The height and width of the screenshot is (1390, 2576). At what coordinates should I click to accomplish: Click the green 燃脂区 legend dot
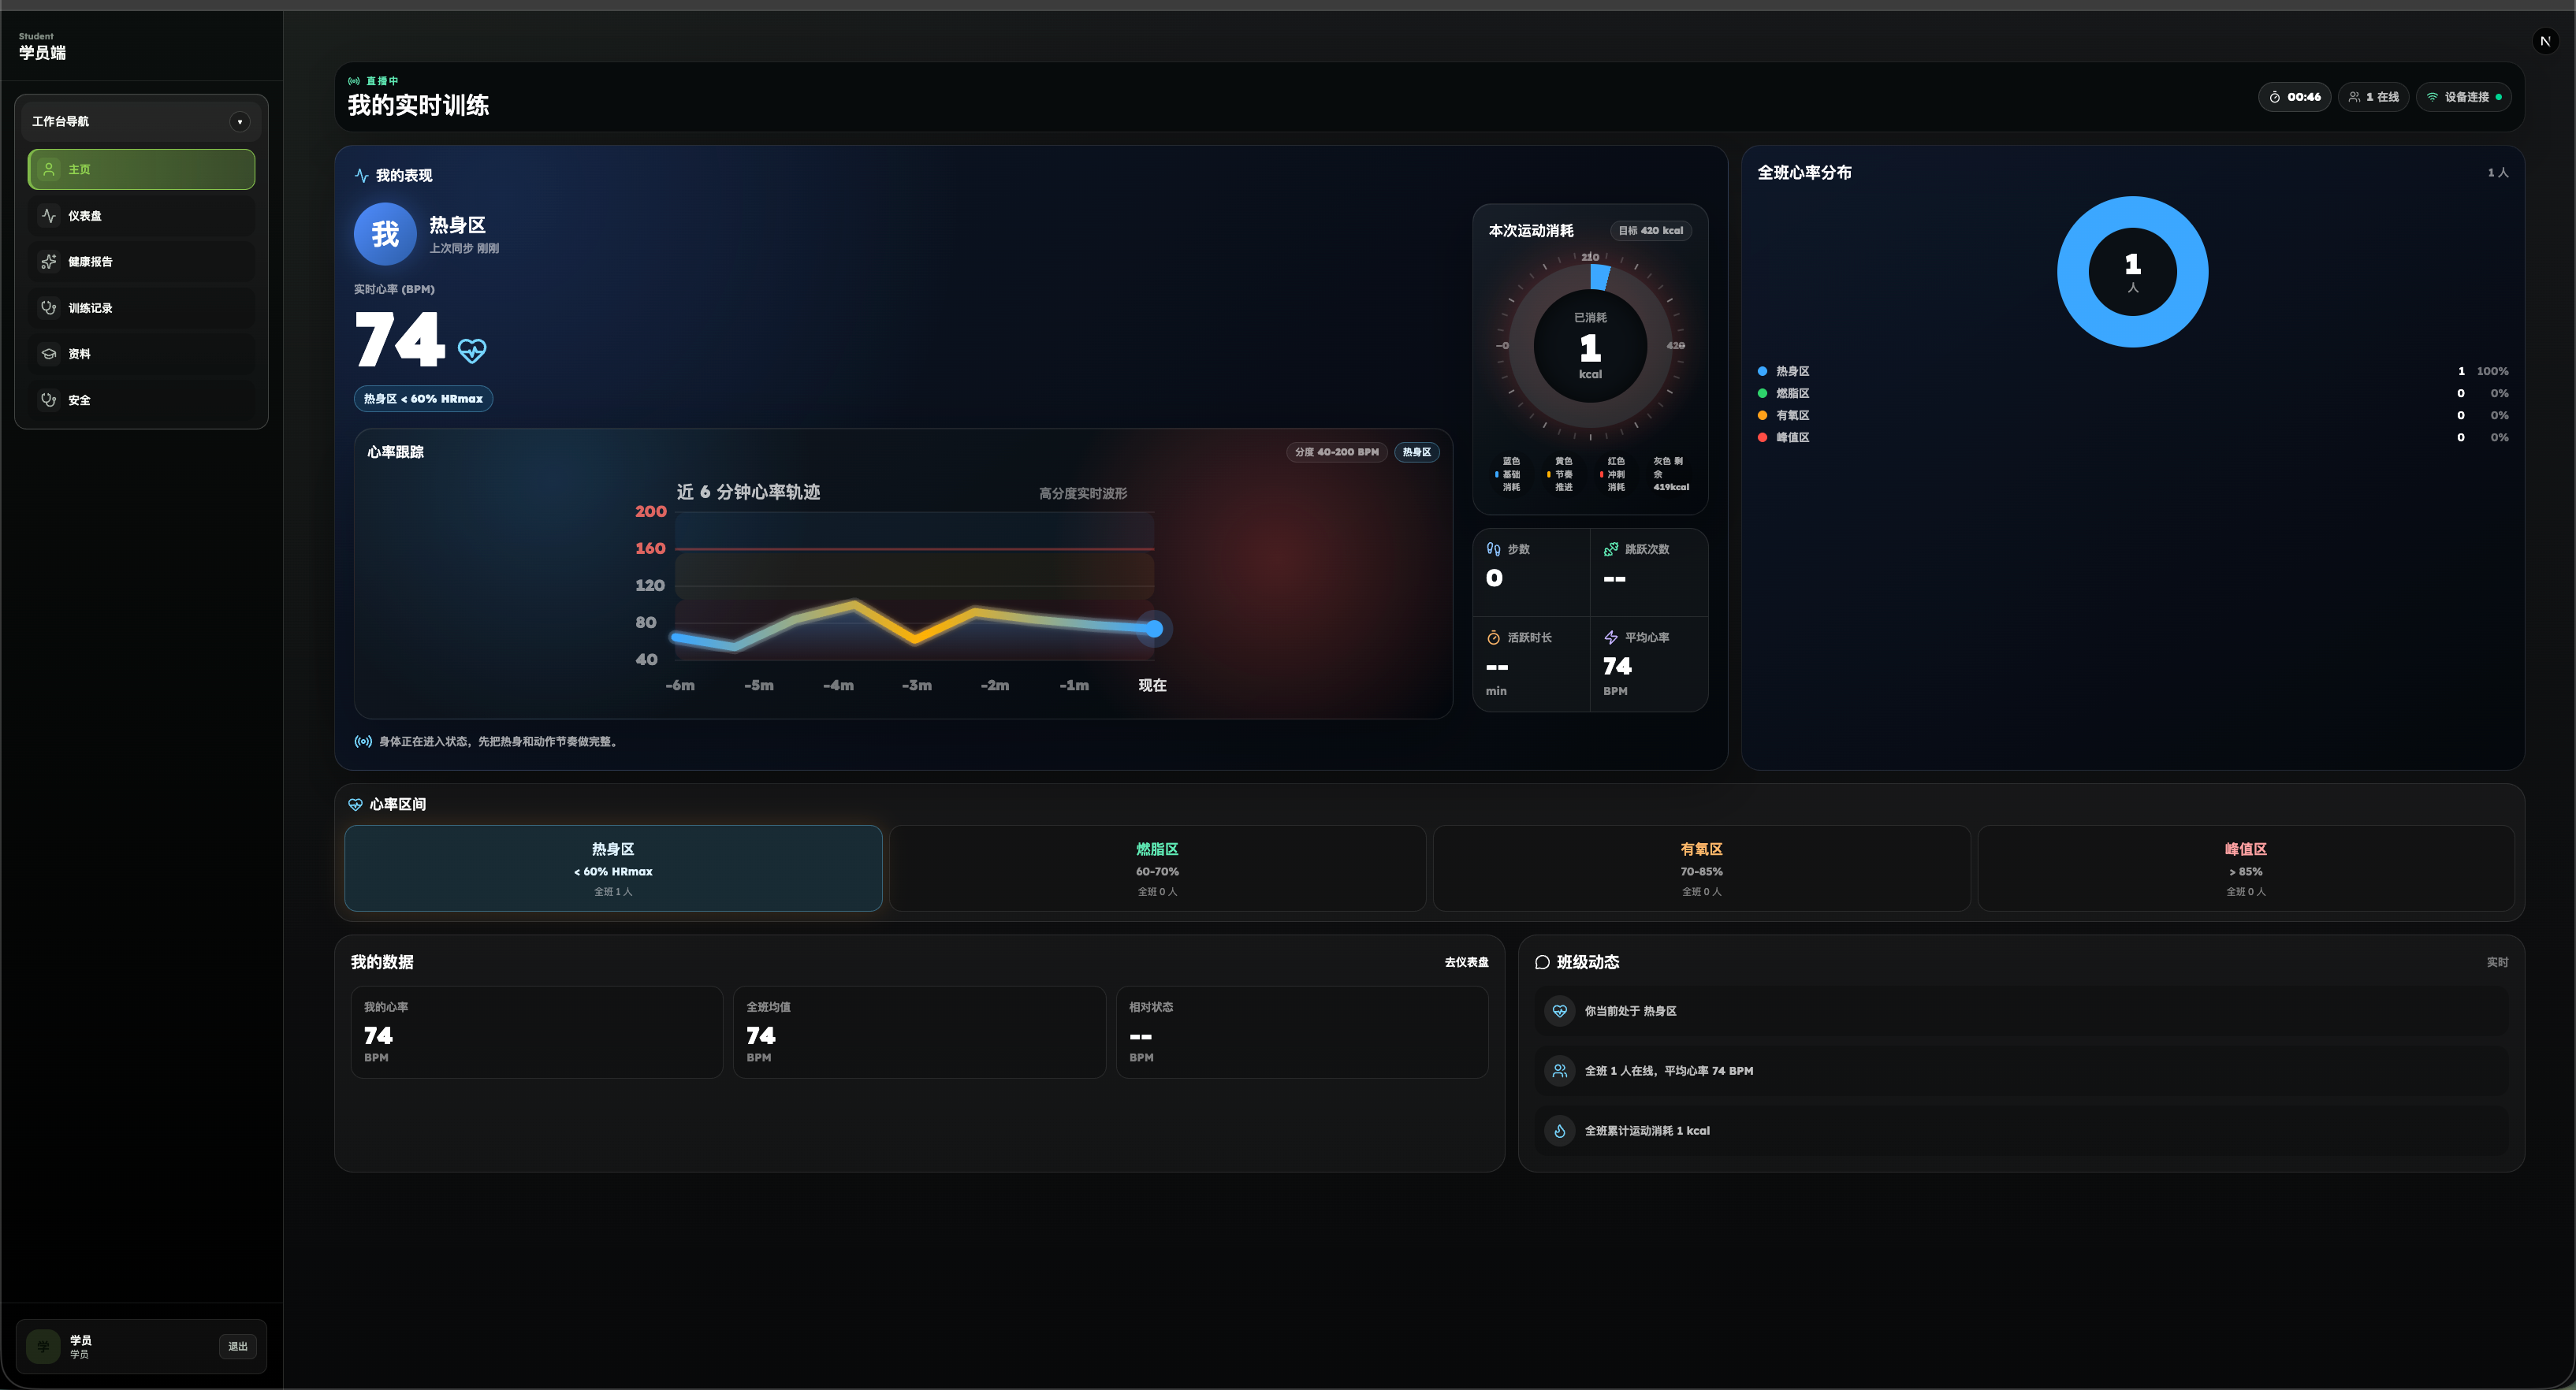(1762, 394)
